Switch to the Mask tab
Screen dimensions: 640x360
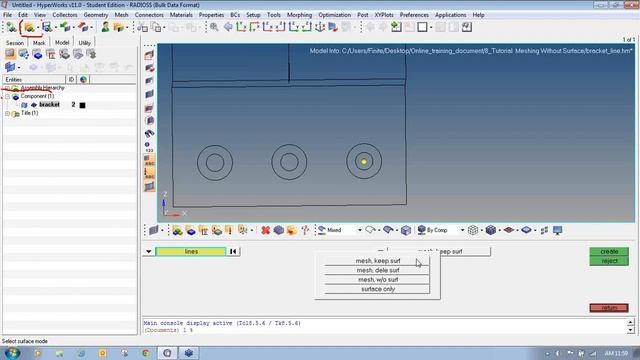pyautogui.click(x=39, y=43)
